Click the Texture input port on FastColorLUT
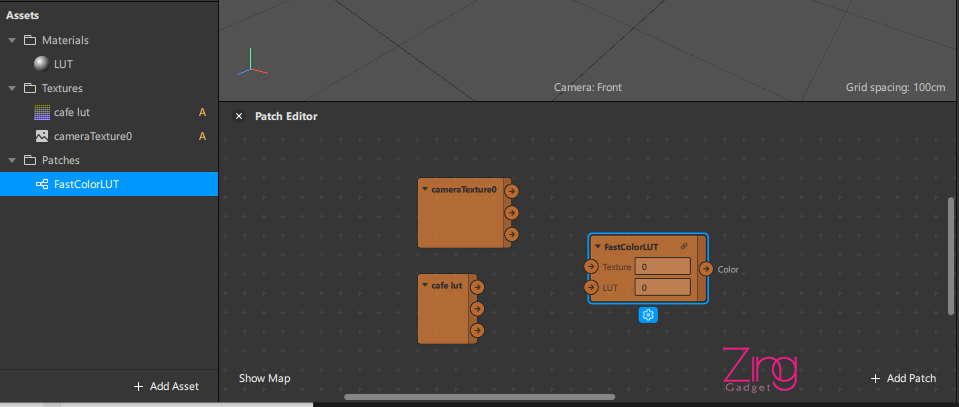The width and height of the screenshot is (959, 407). click(591, 267)
